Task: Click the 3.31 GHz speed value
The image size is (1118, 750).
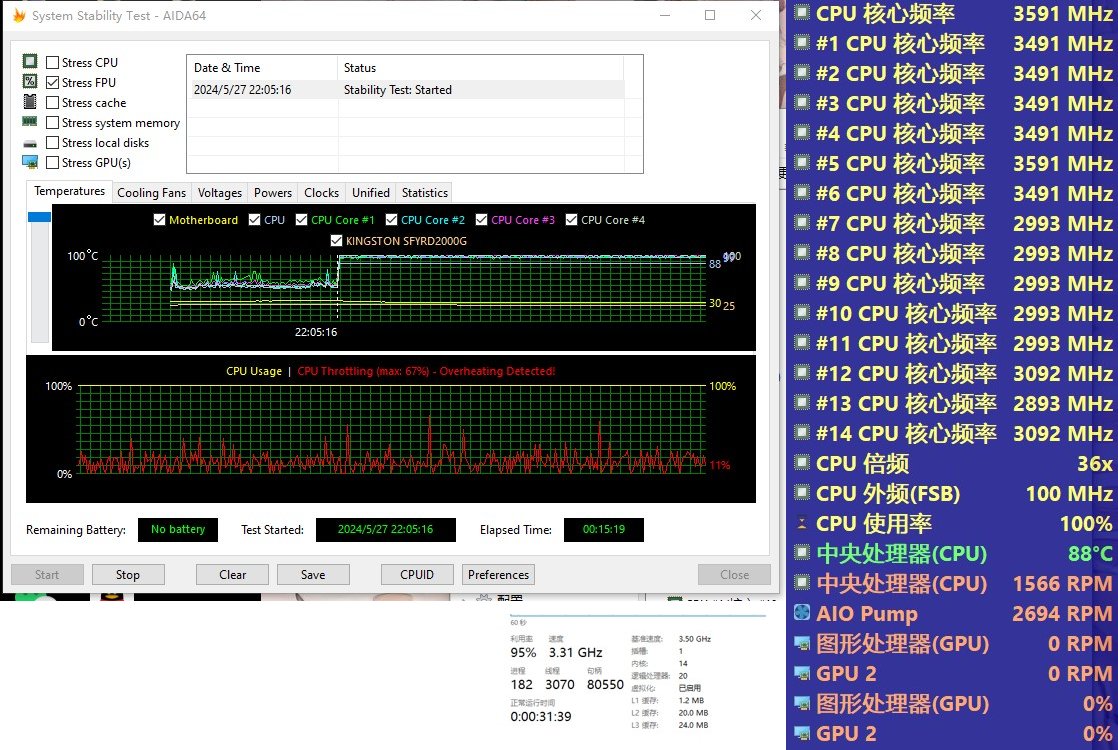Action: click(x=575, y=652)
